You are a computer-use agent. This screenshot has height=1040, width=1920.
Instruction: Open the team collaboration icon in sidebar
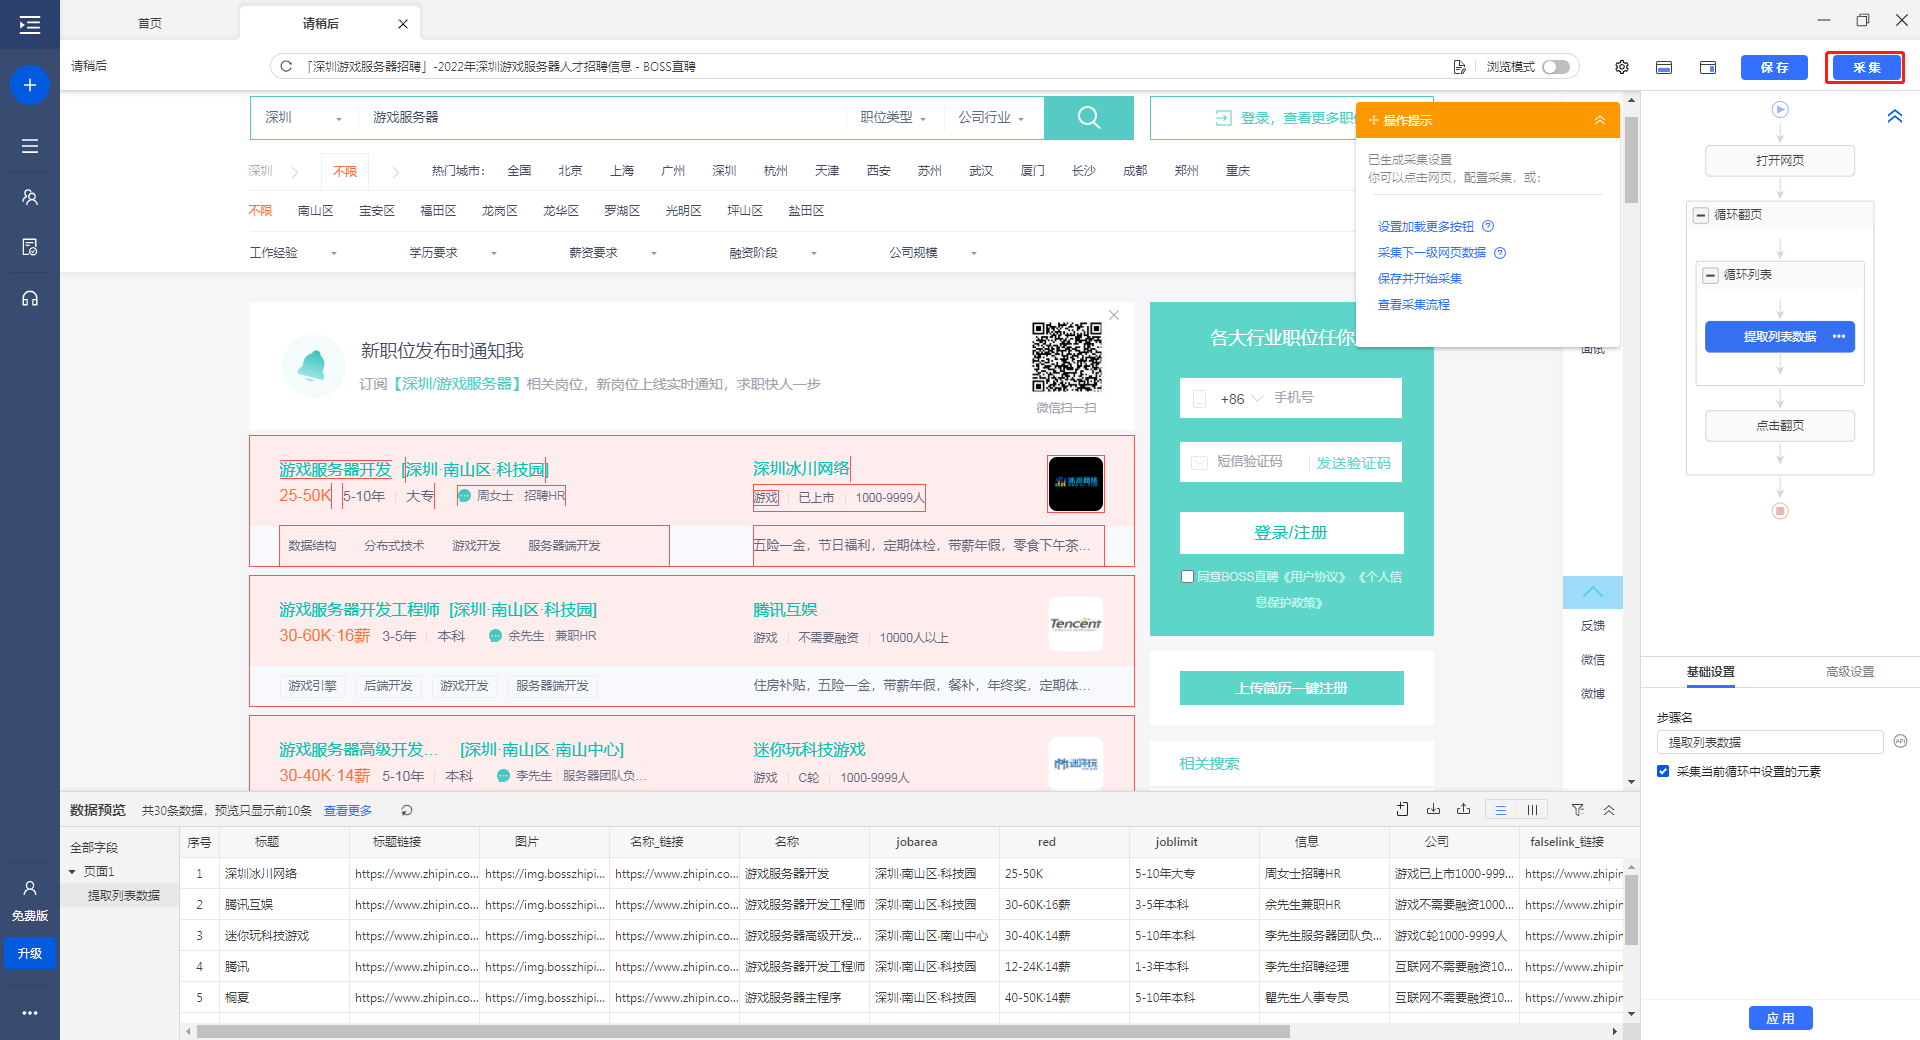click(30, 197)
